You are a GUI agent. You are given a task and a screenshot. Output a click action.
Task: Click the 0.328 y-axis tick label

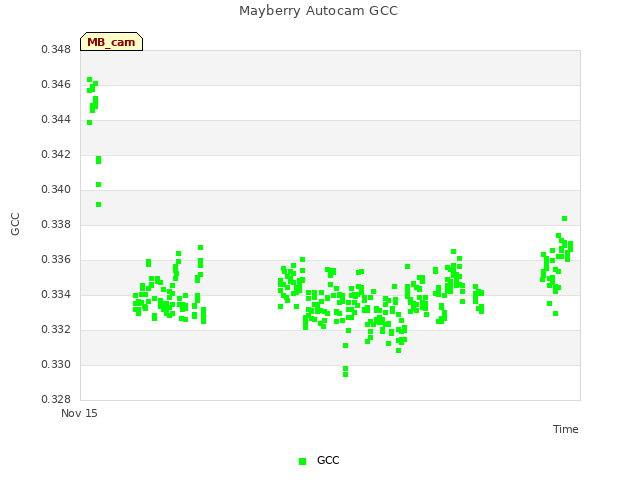point(56,399)
